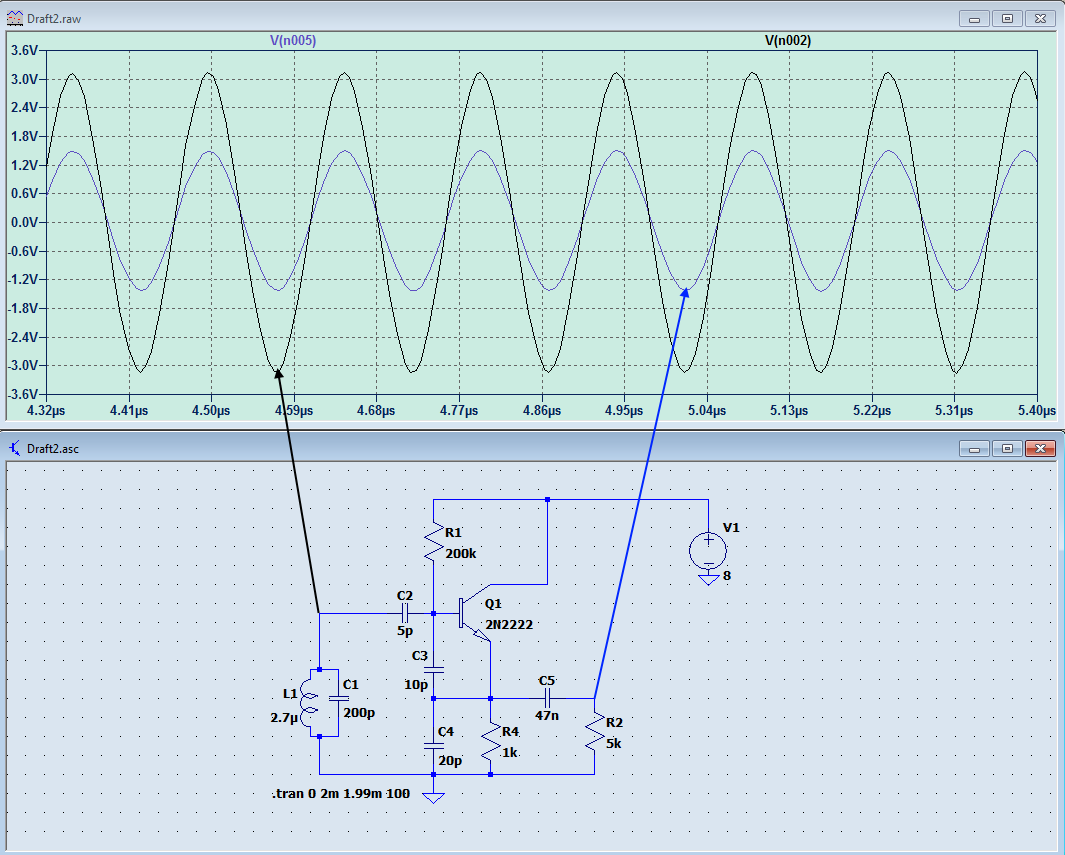Minimize the Draft2.asc window
This screenshot has width=1065, height=855.
(975, 448)
